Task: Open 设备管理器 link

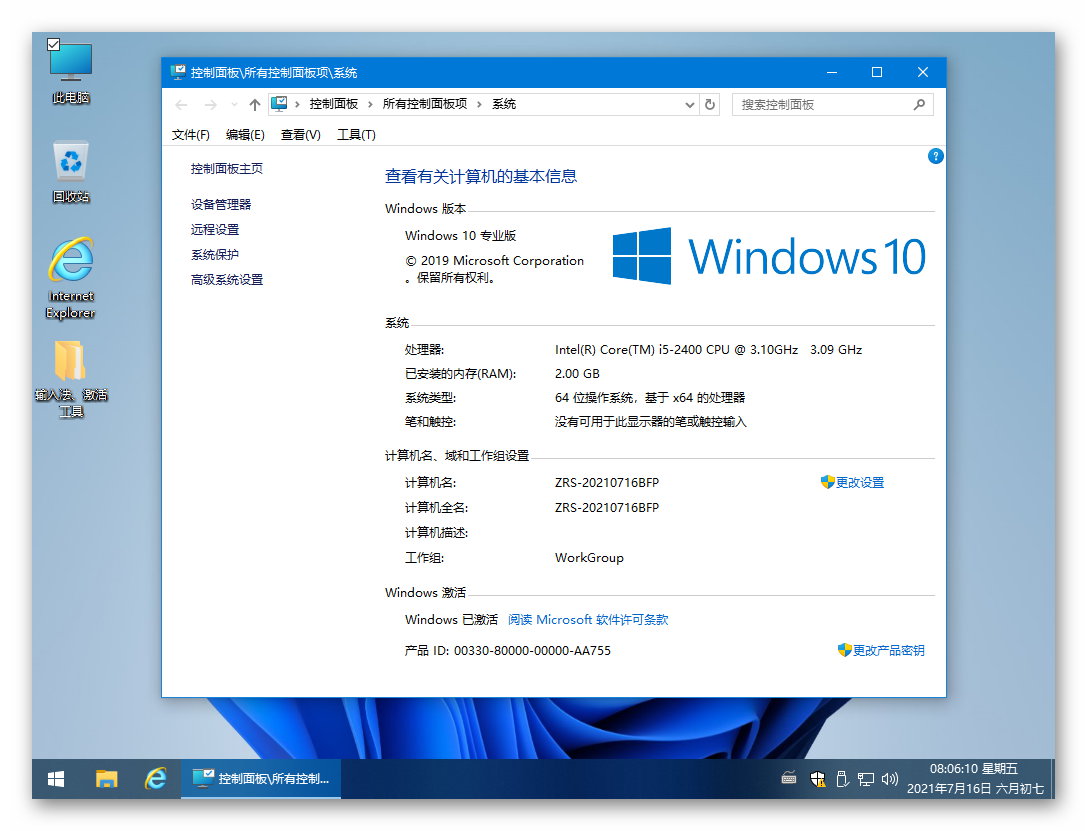Action: click(221, 204)
